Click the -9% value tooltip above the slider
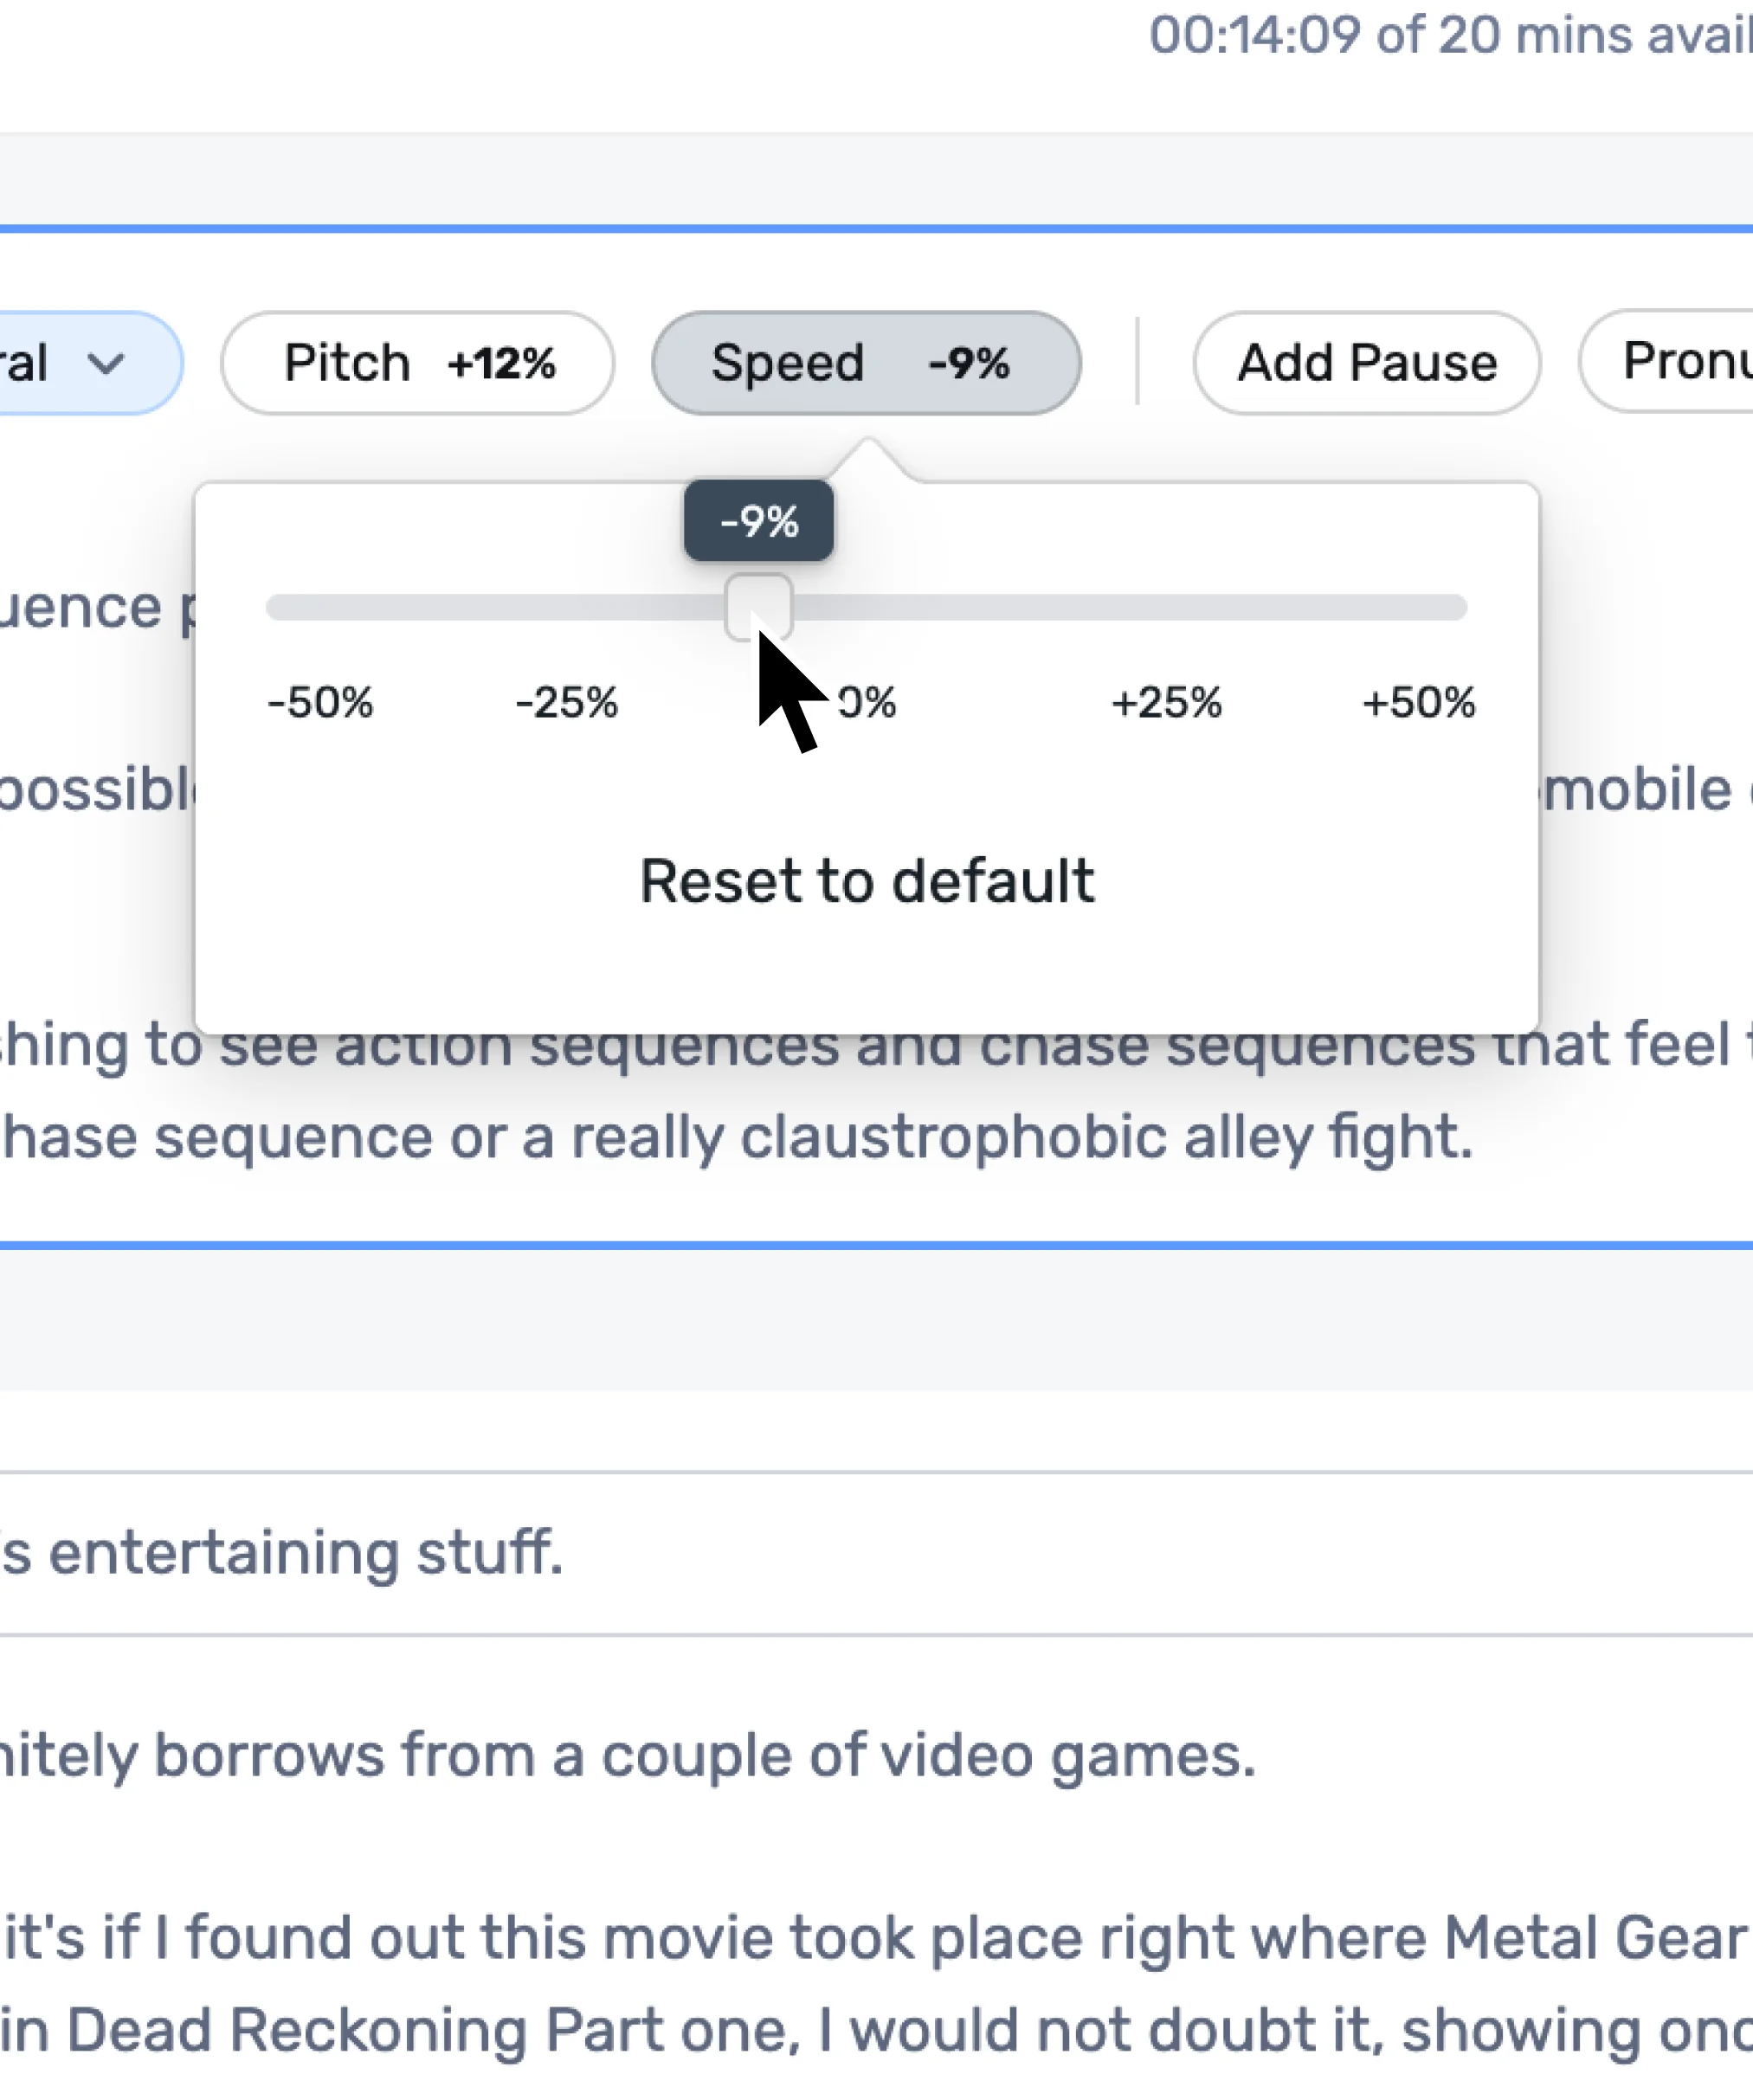 pyautogui.click(x=757, y=521)
